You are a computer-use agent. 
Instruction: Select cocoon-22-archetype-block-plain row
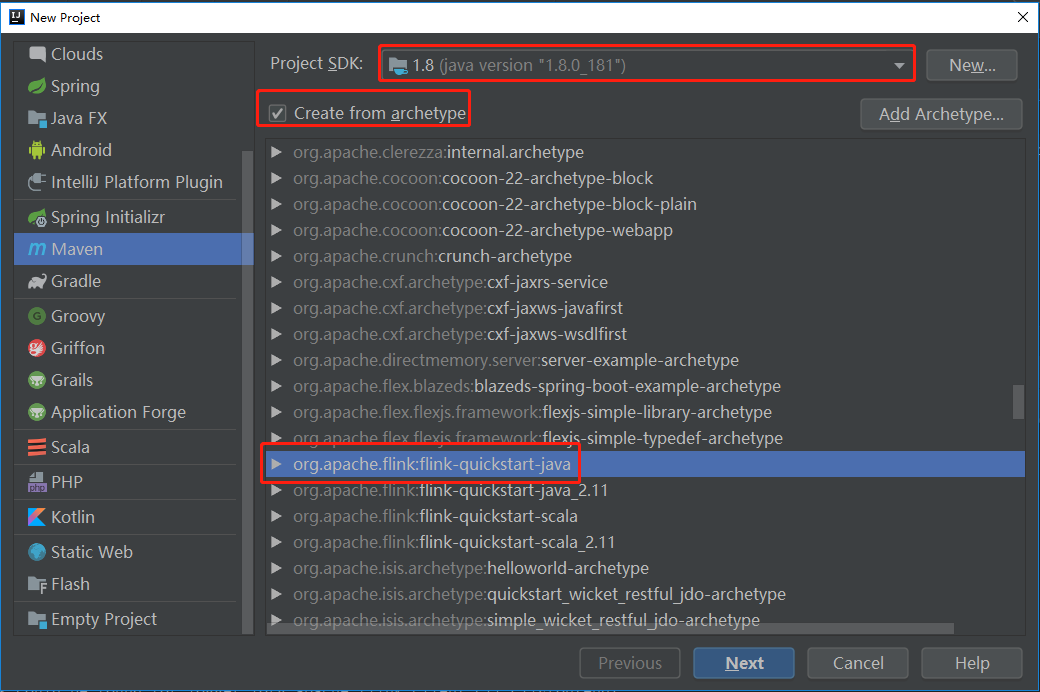click(x=645, y=204)
